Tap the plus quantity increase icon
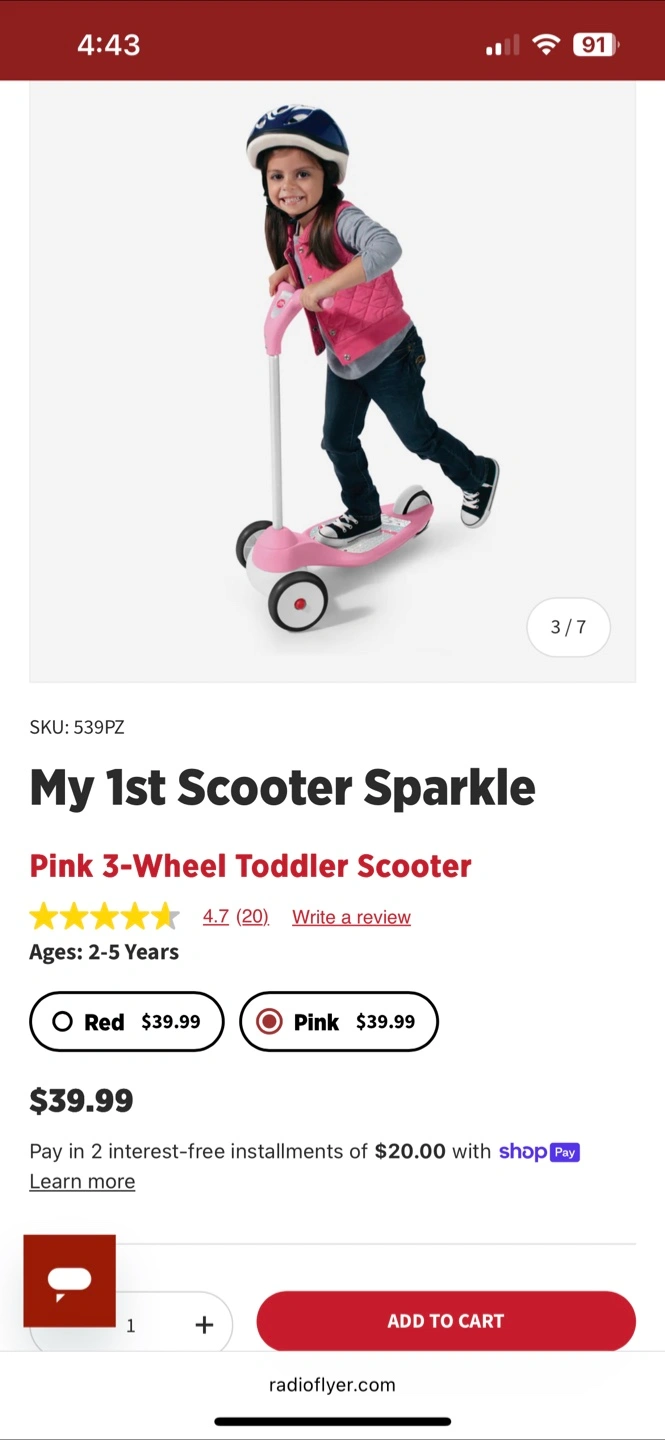The width and height of the screenshot is (665, 1440). (204, 1324)
